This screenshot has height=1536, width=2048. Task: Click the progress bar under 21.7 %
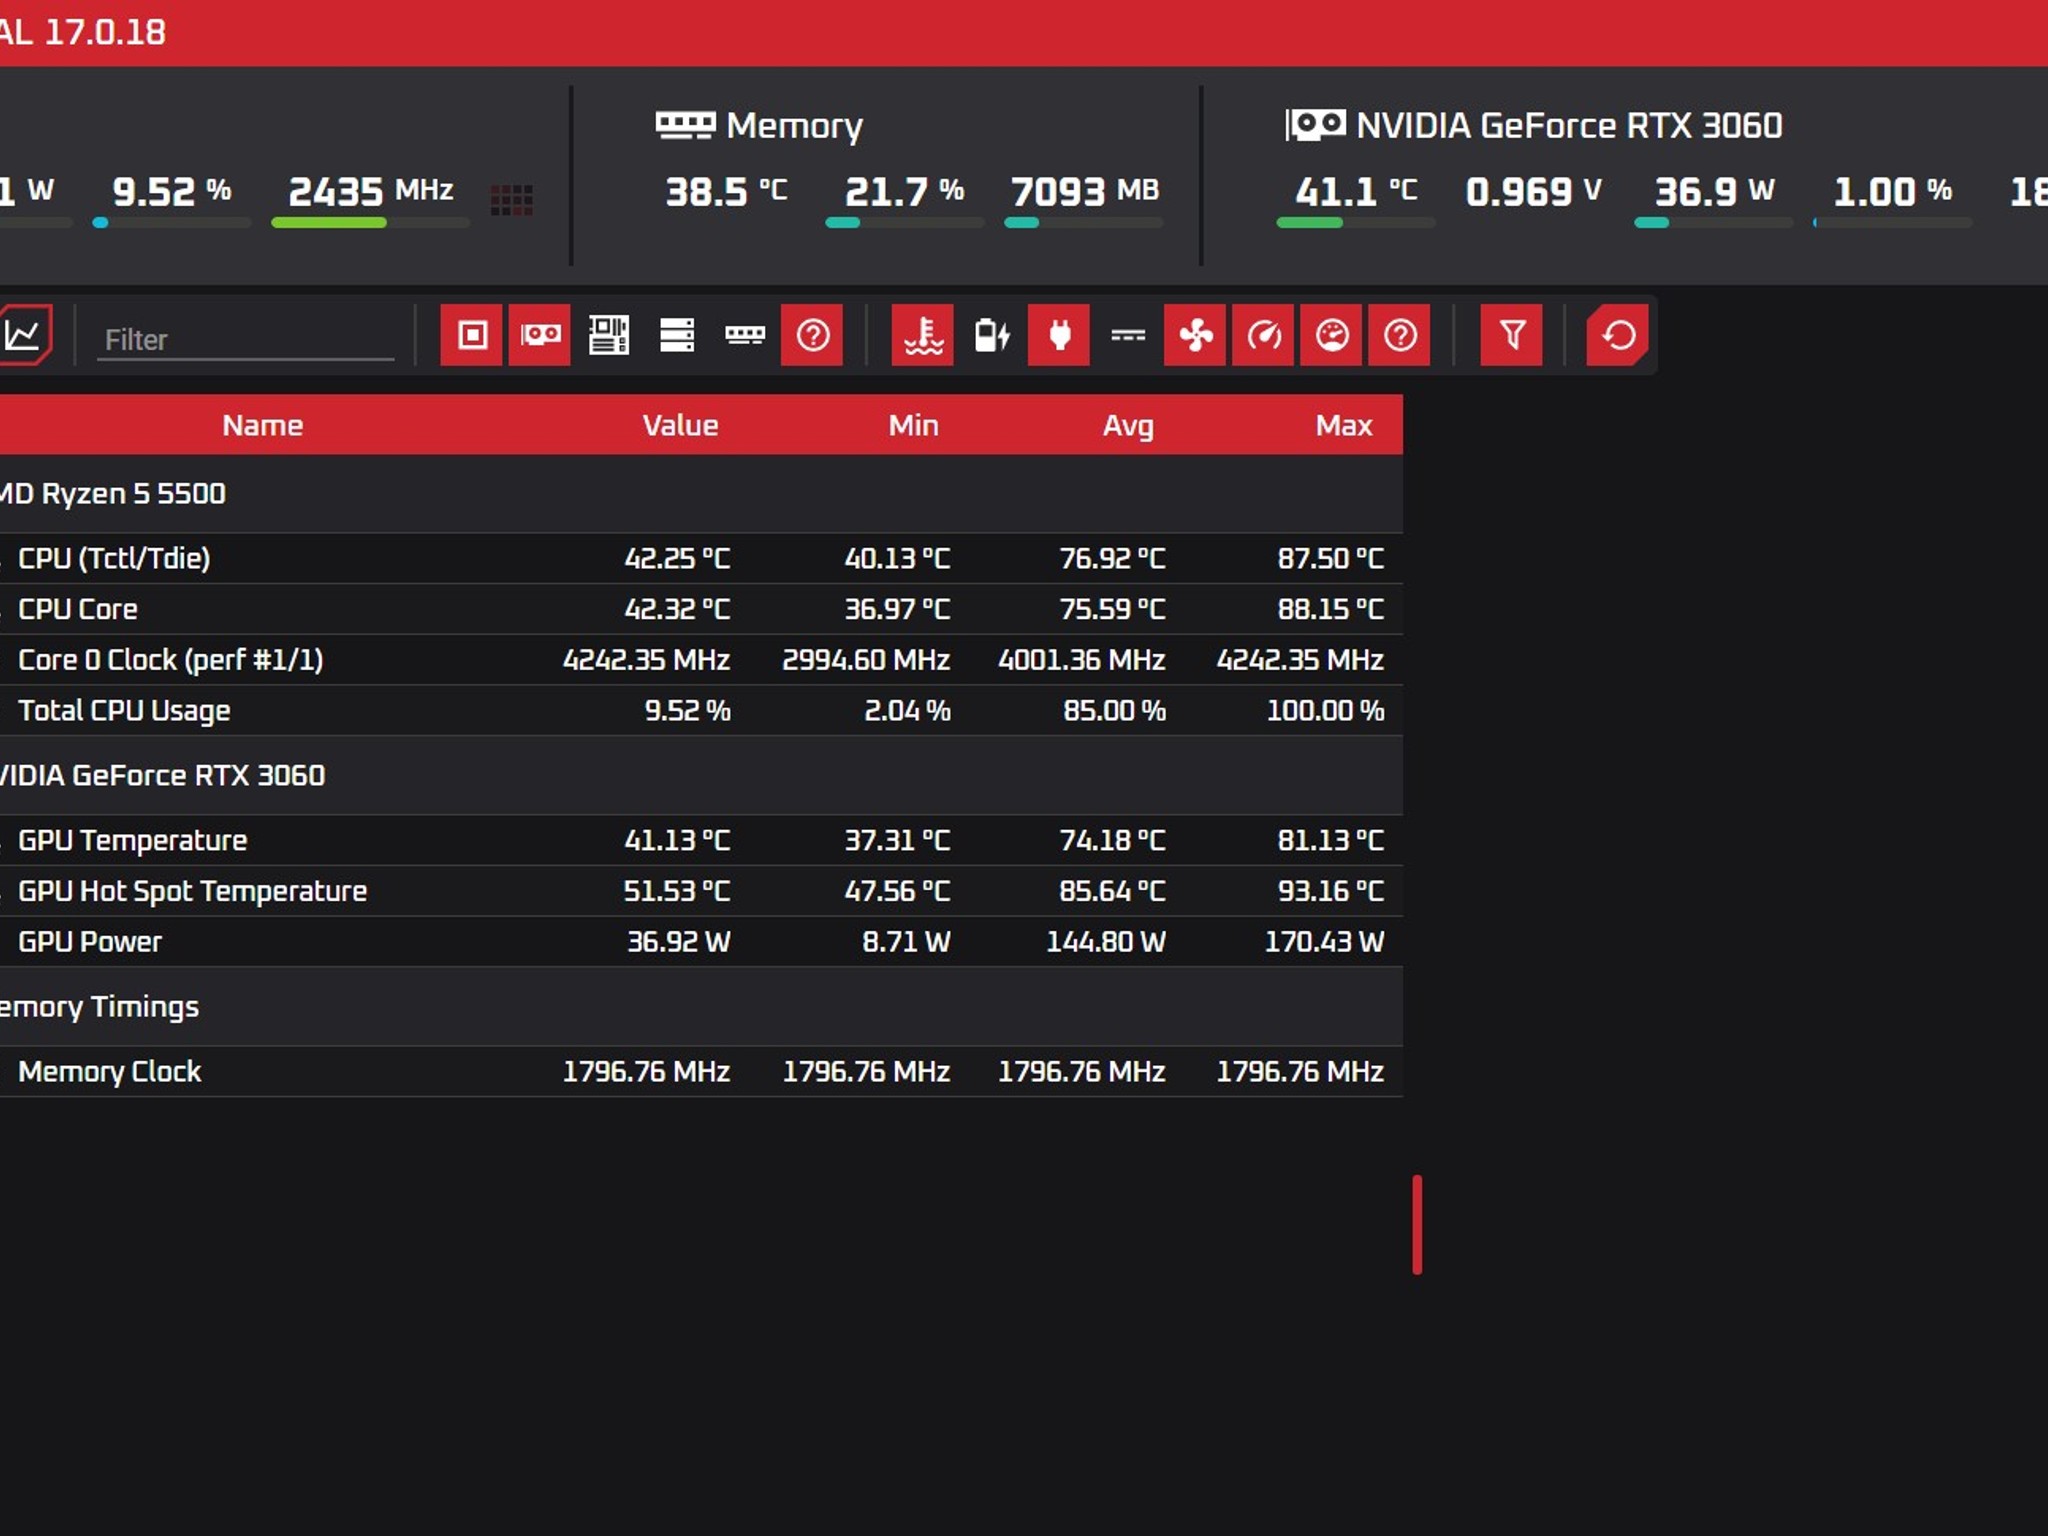click(905, 223)
